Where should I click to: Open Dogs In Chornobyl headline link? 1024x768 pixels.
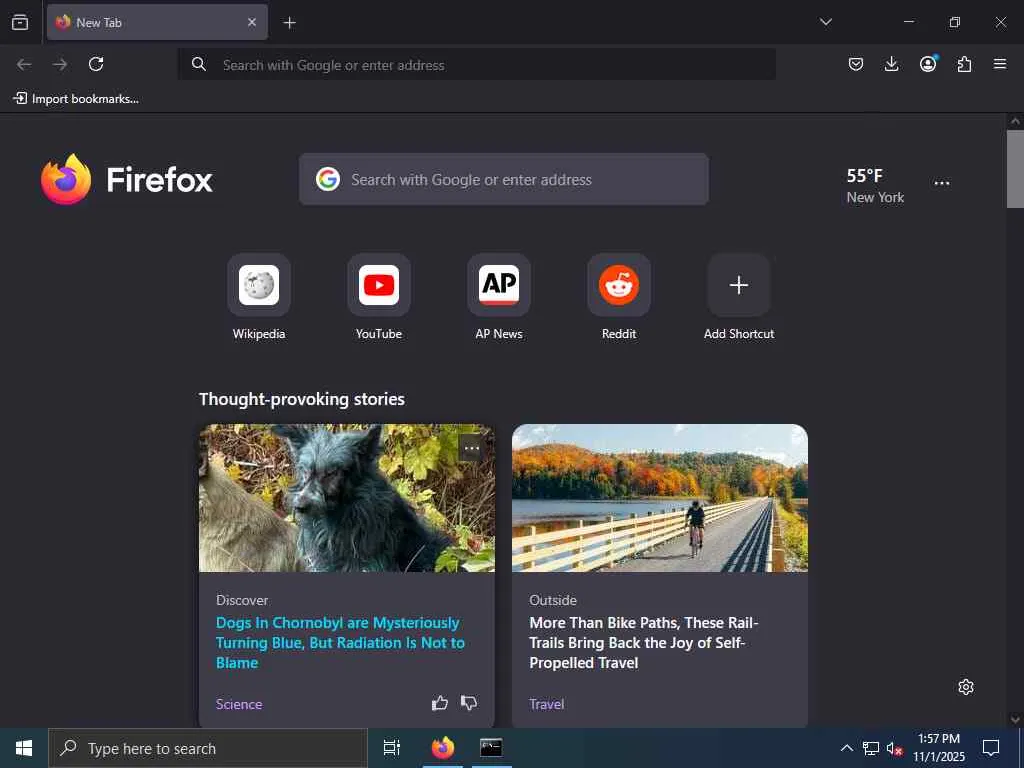click(340, 643)
